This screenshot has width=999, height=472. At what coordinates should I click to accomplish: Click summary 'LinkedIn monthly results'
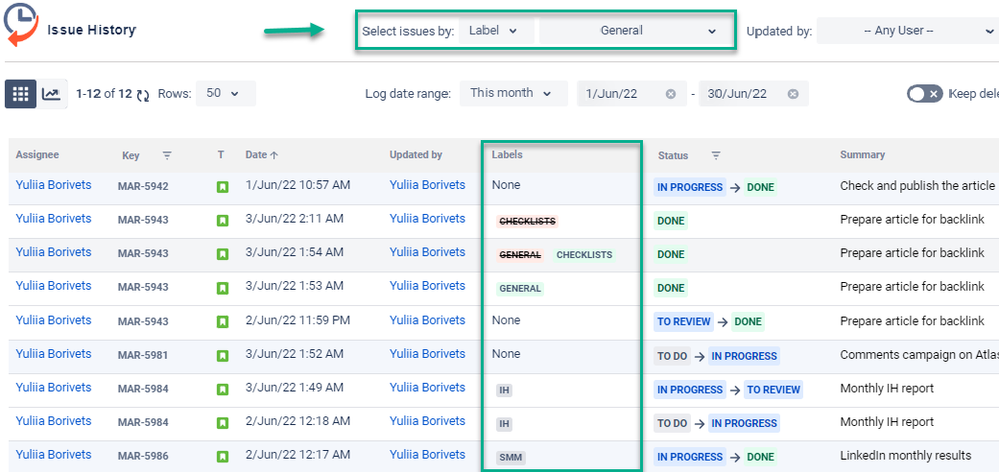point(905,455)
